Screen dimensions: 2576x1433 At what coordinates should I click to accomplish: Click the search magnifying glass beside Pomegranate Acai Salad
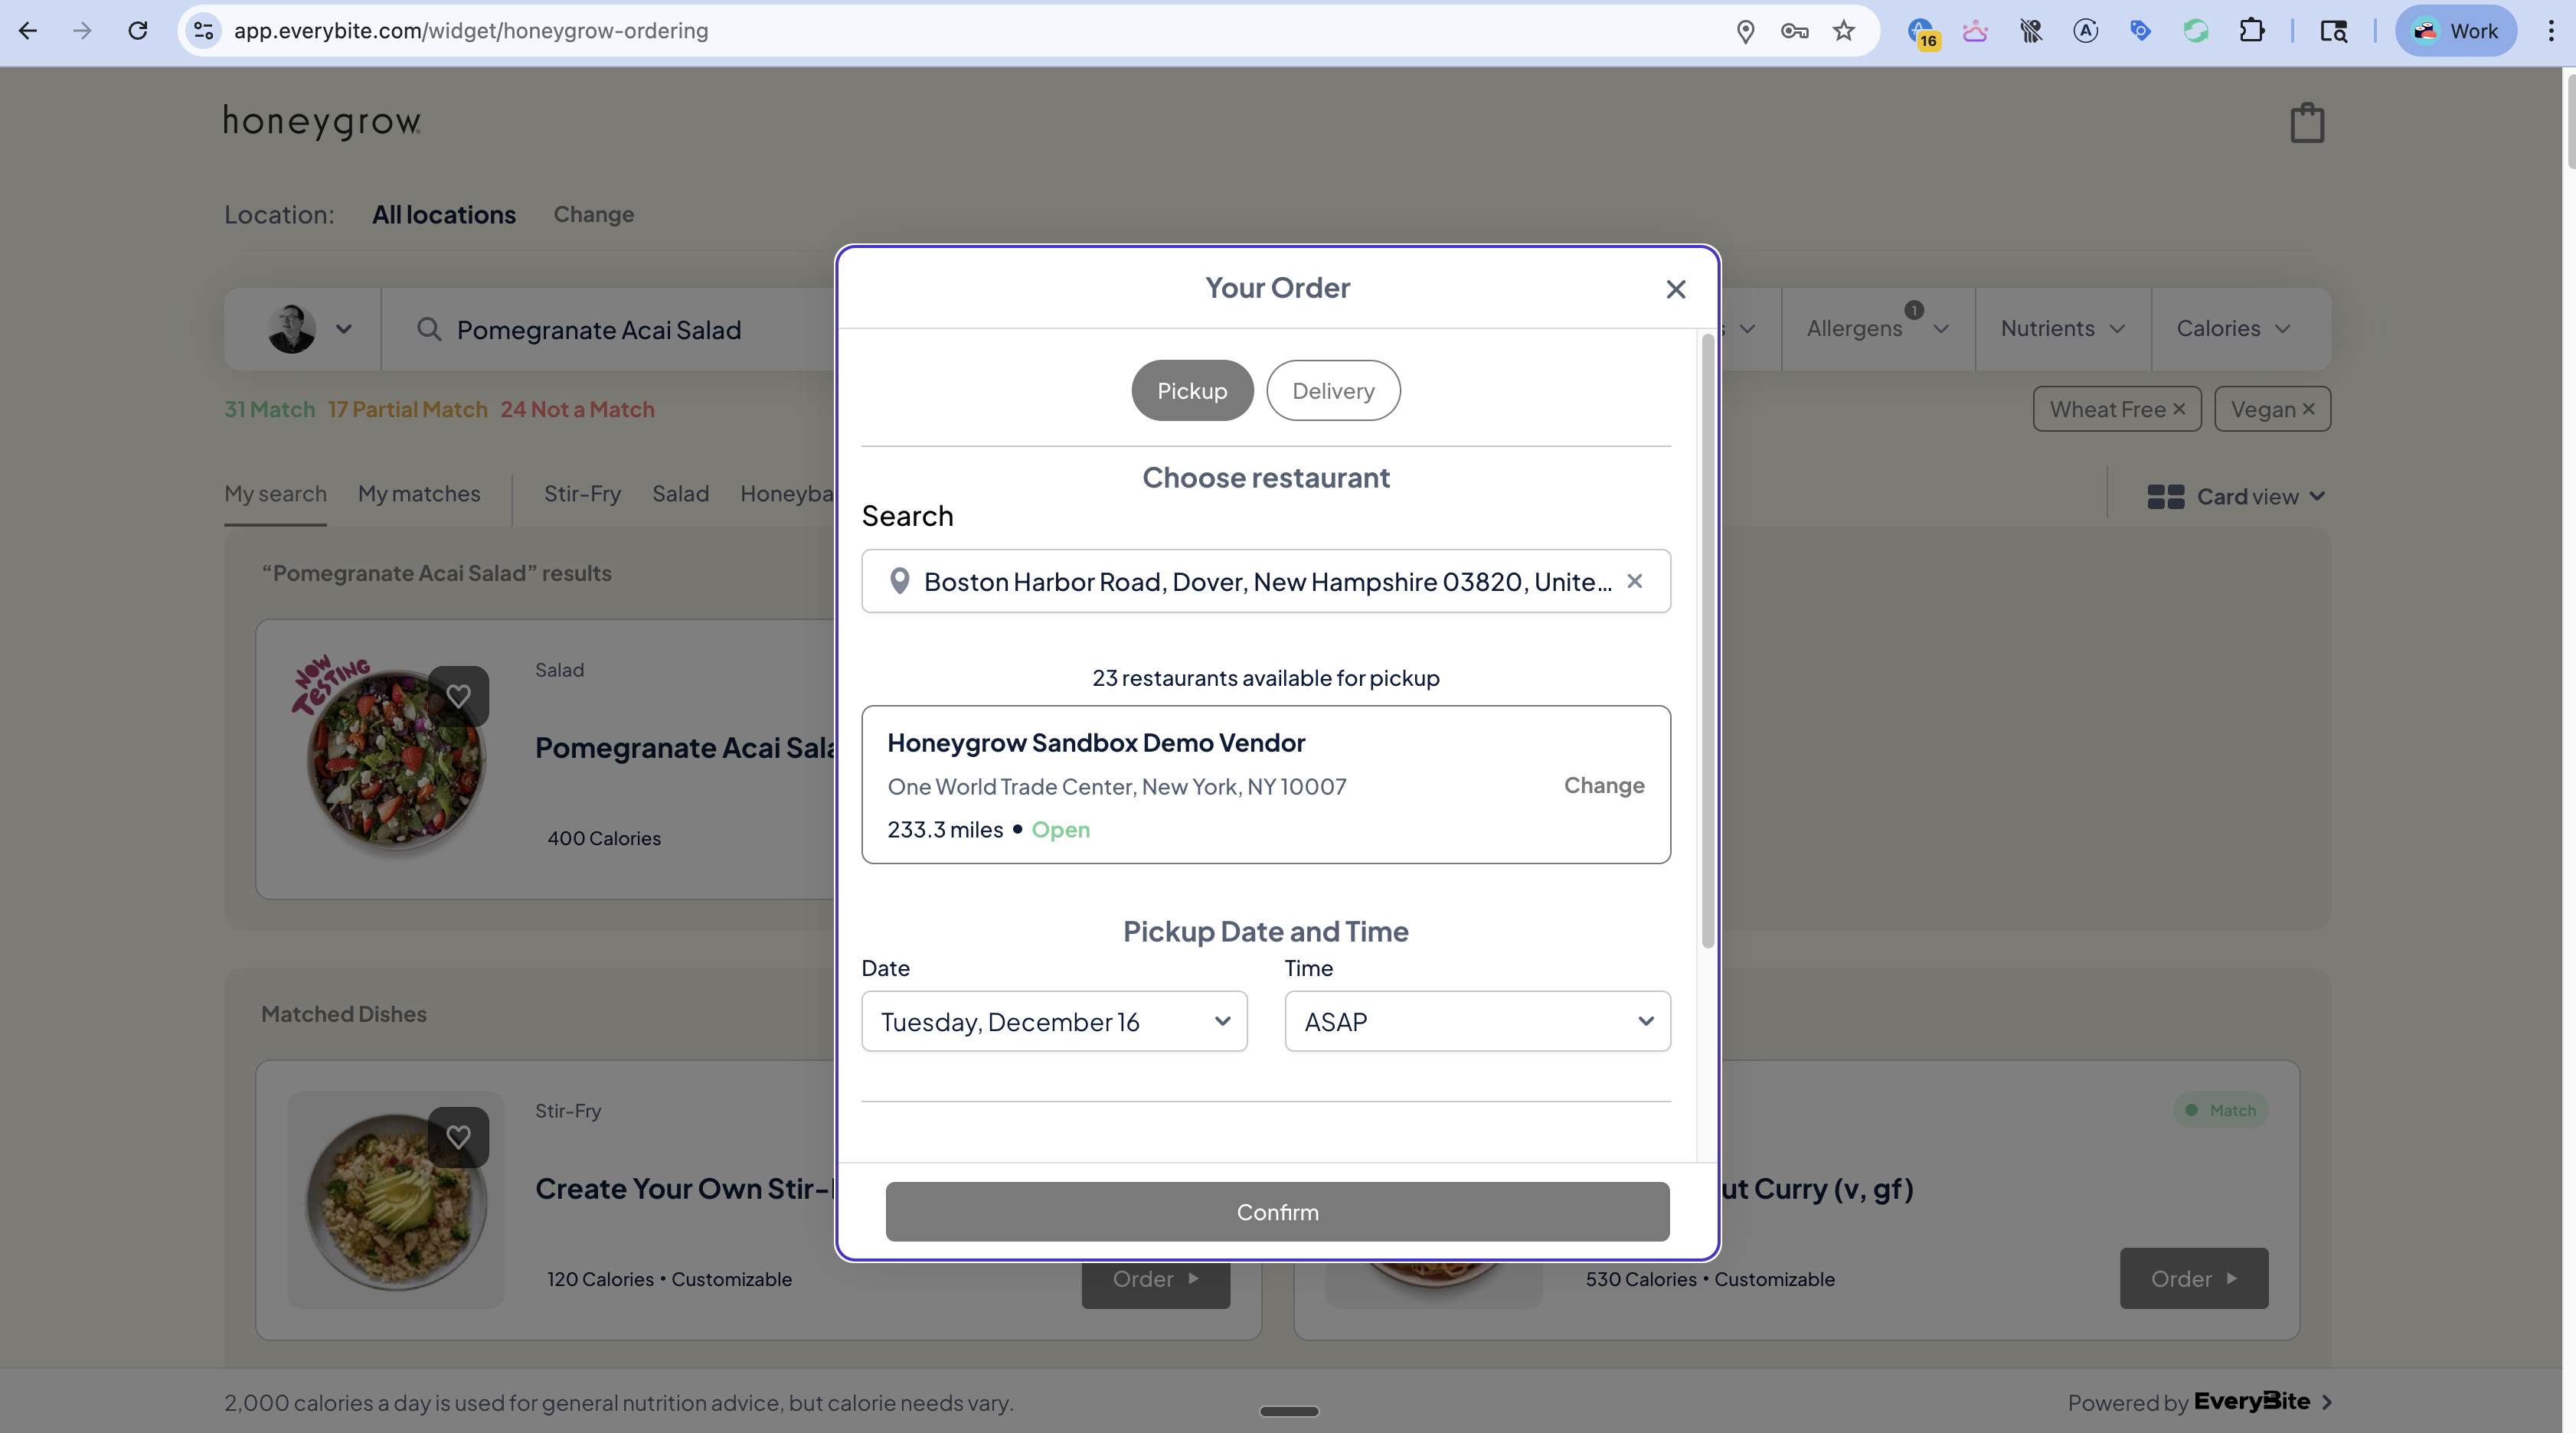[429, 330]
